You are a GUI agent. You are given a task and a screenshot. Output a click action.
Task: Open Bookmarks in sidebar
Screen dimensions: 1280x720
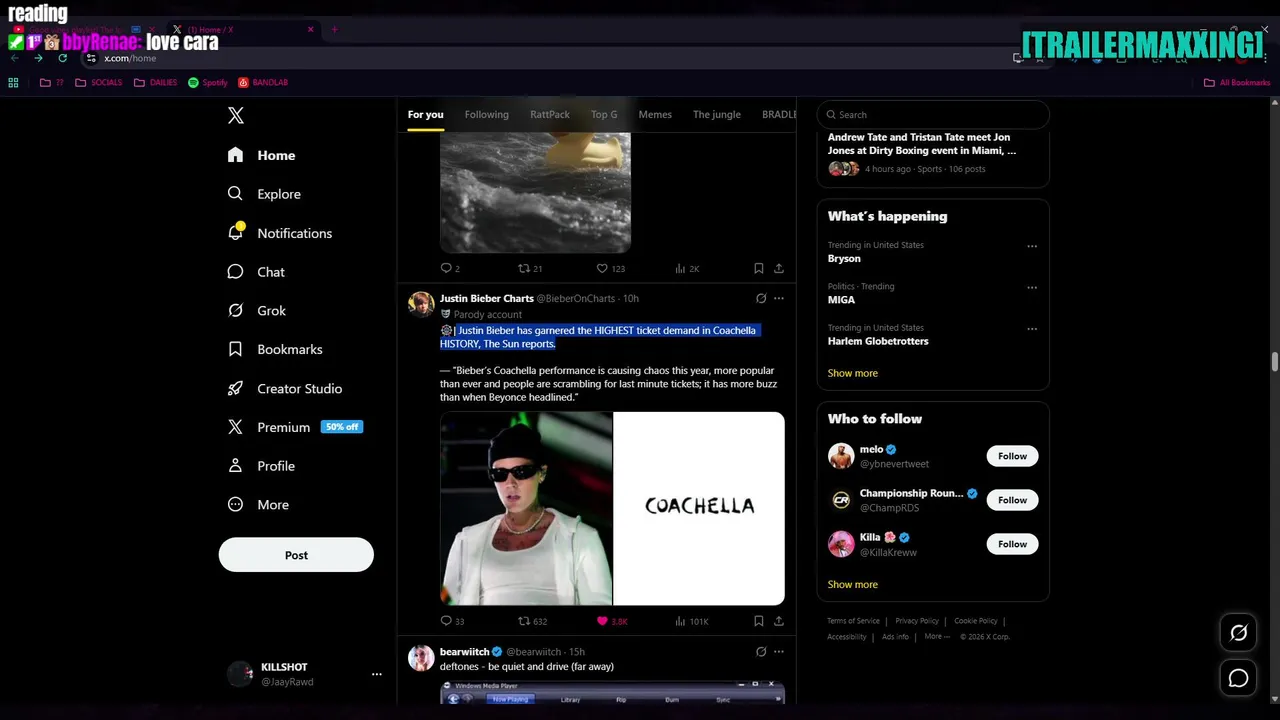[x=275, y=349]
